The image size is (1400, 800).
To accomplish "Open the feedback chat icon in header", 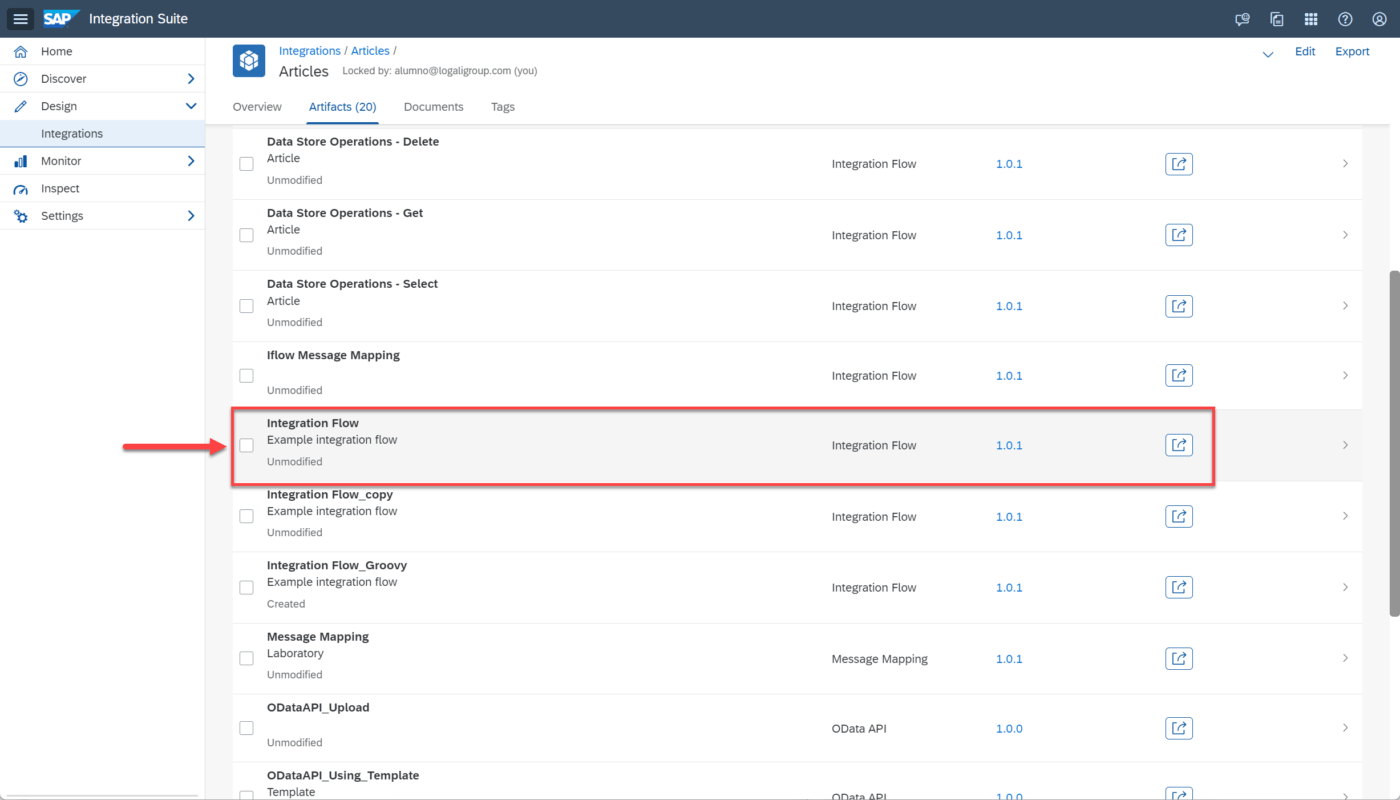I will coord(1243,19).
